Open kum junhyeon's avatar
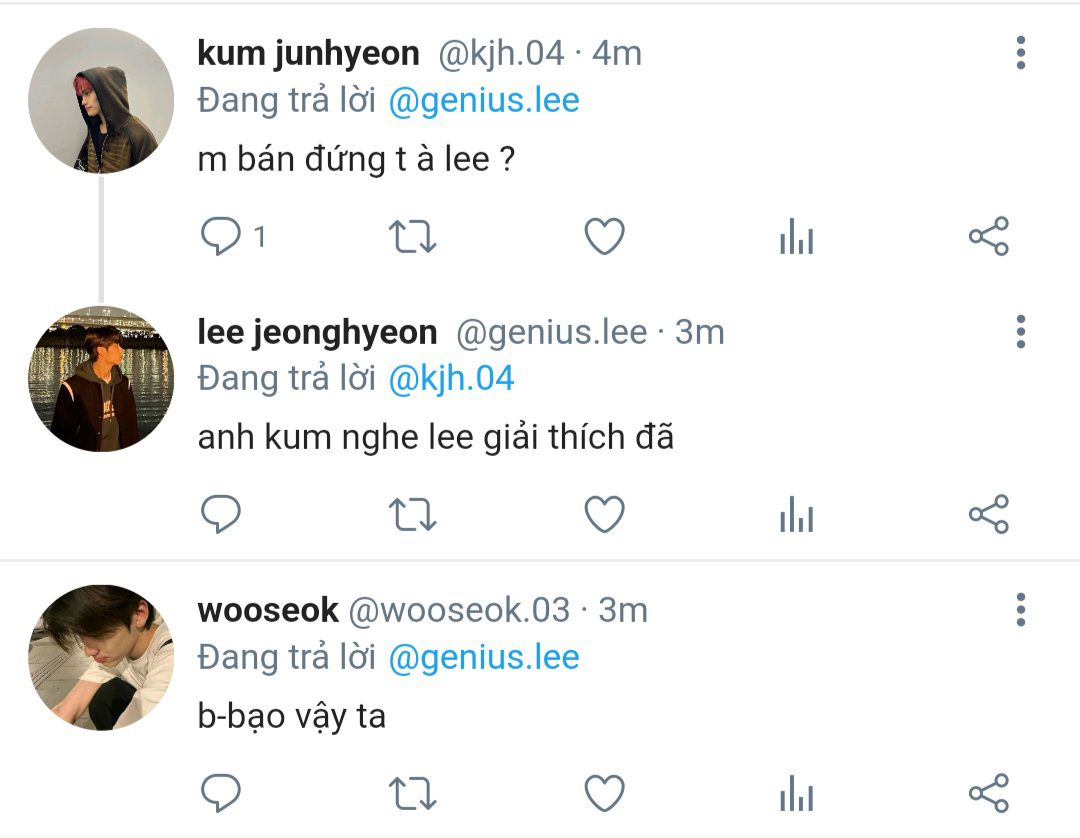This screenshot has height=838, width=1080. point(101,101)
